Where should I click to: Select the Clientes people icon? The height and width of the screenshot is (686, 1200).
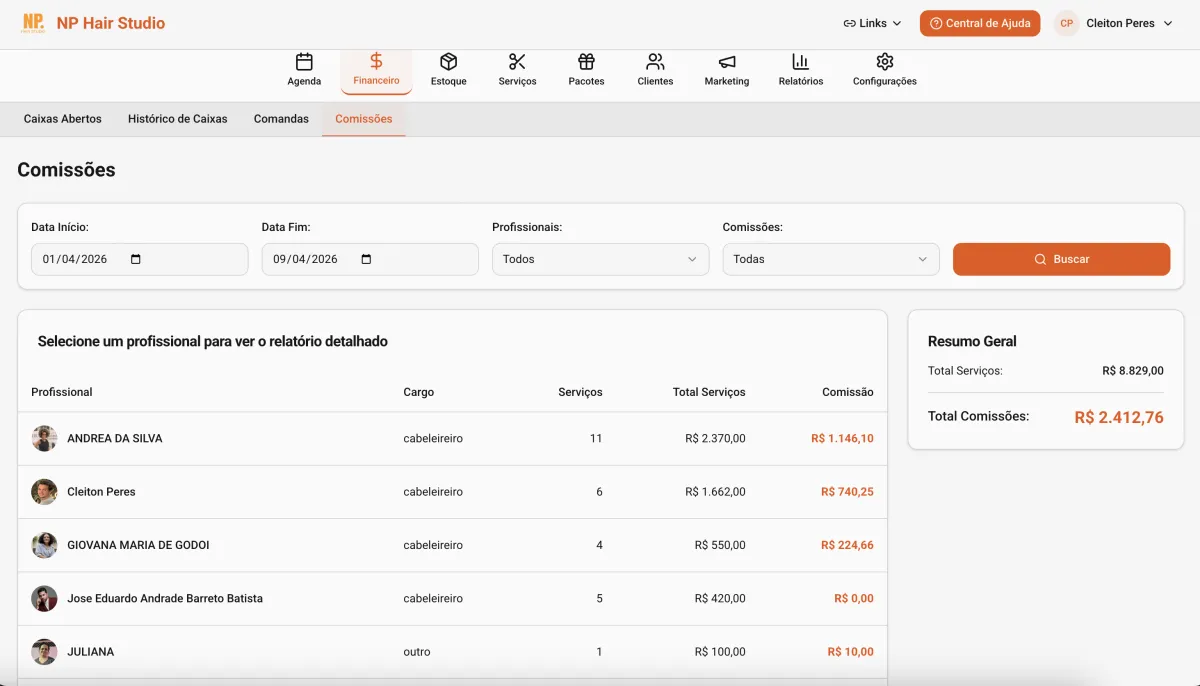click(x=655, y=62)
